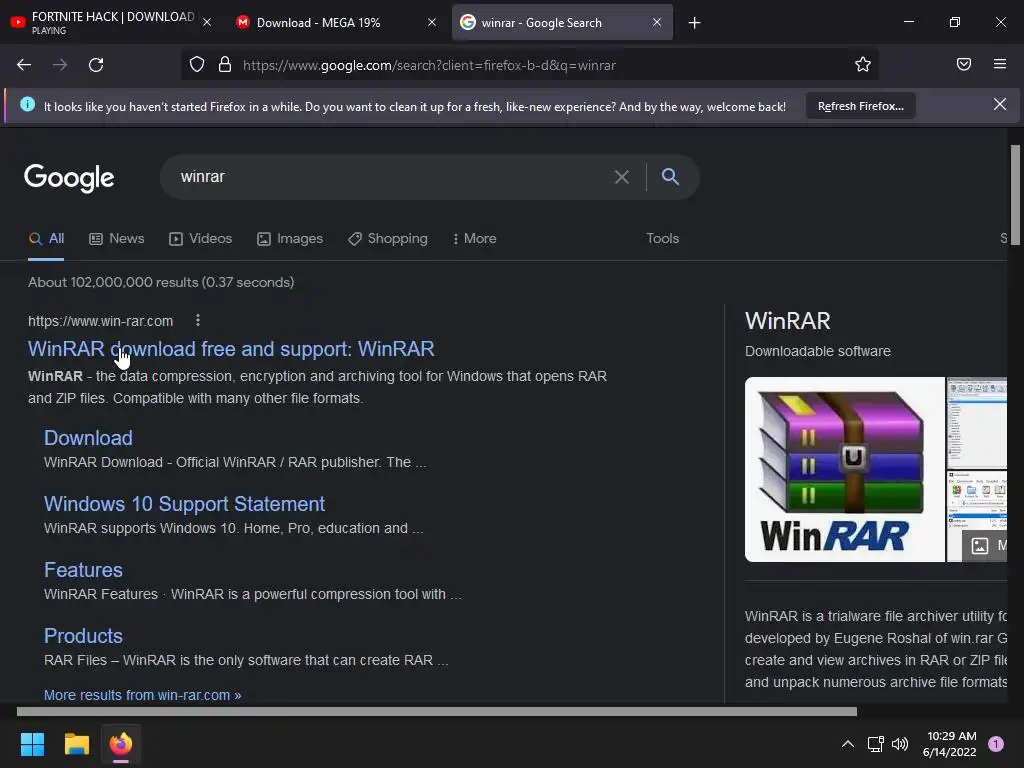Open the Save to Pocket icon
The image size is (1024, 768).
click(x=964, y=64)
